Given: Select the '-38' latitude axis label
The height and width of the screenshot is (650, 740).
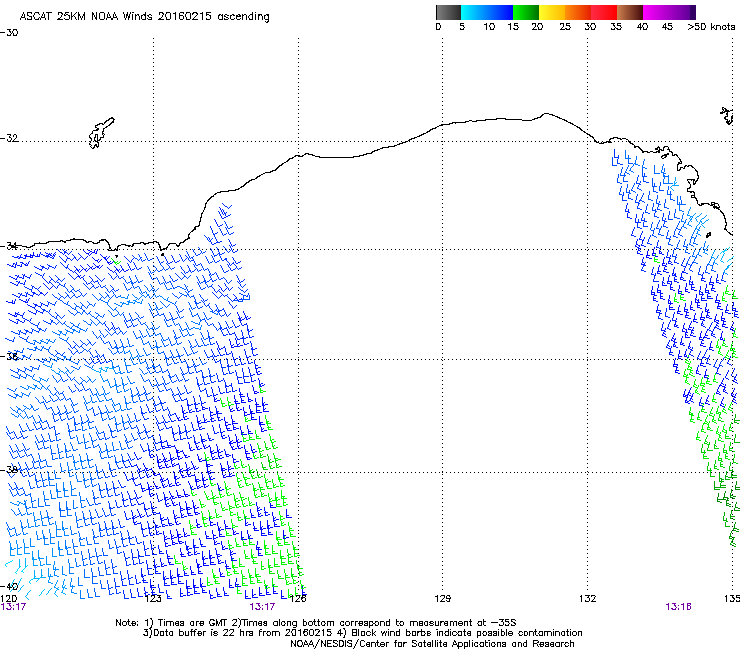Looking at the screenshot, I should [x=9, y=470].
